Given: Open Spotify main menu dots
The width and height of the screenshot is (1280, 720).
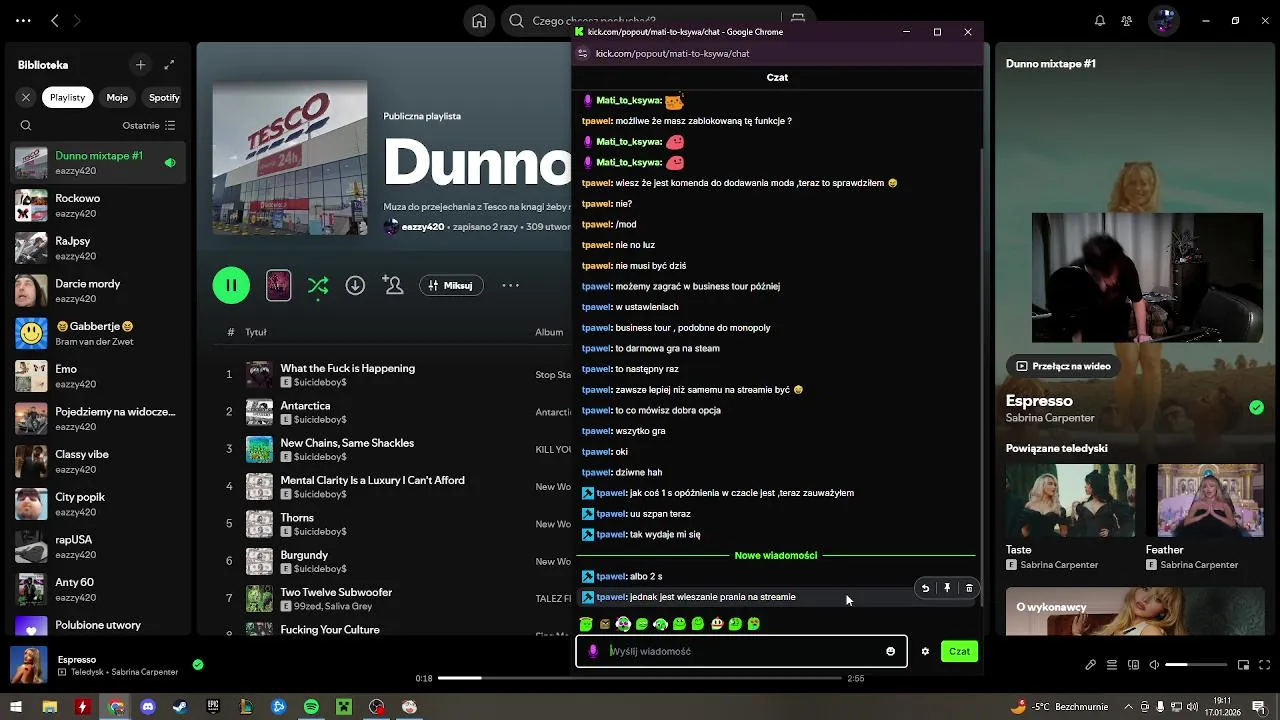Looking at the screenshot, I should click(x=23, y=20).
